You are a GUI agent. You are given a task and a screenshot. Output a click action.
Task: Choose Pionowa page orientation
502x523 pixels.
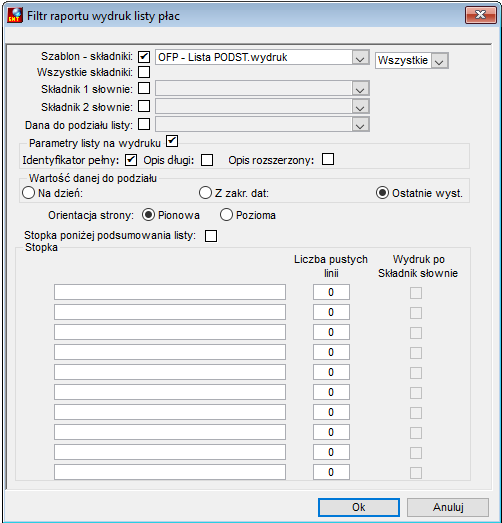[148, 215]
